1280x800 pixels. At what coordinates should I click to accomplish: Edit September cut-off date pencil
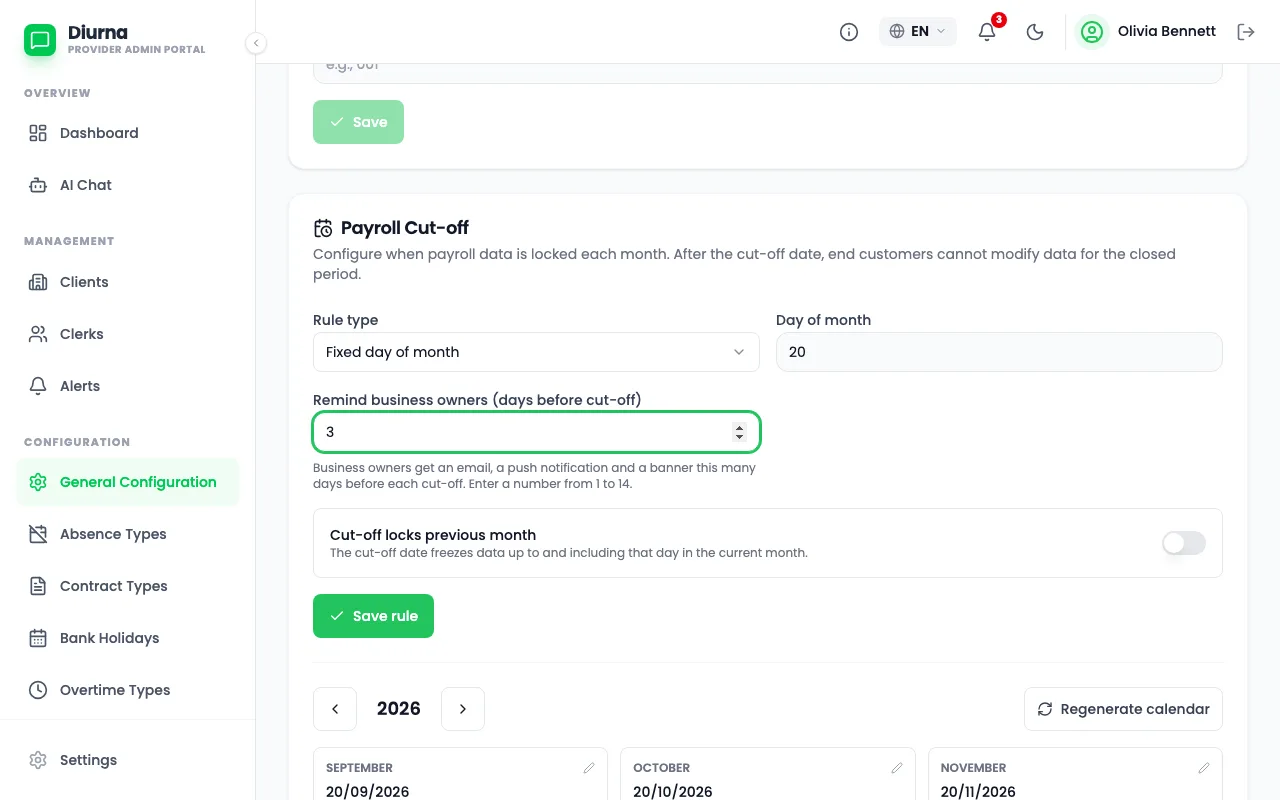pos(589,768)
